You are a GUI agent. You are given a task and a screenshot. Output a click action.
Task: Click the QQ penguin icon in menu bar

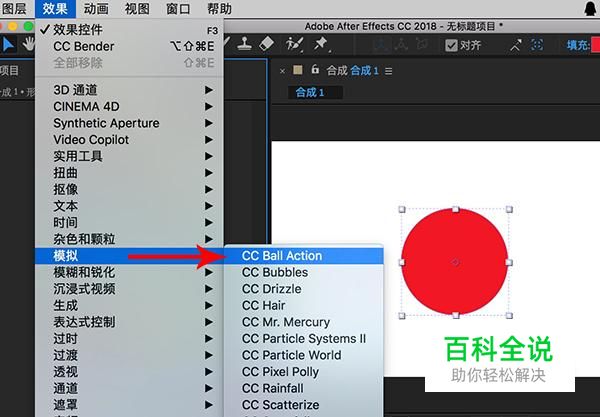click(590, 8)
